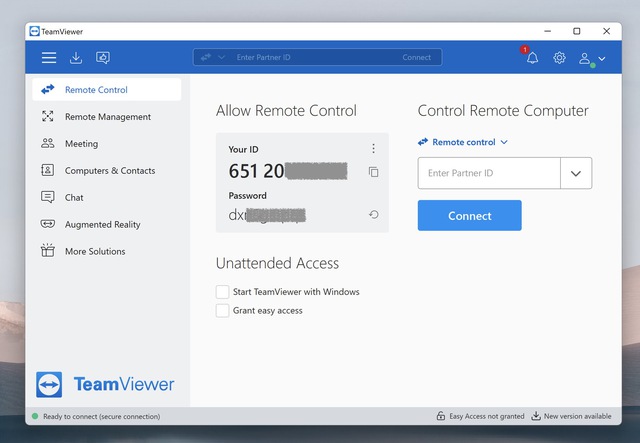The image size is (640, 443).
Task: Open Remote Management in the sidebar
Action: (107, 117)
